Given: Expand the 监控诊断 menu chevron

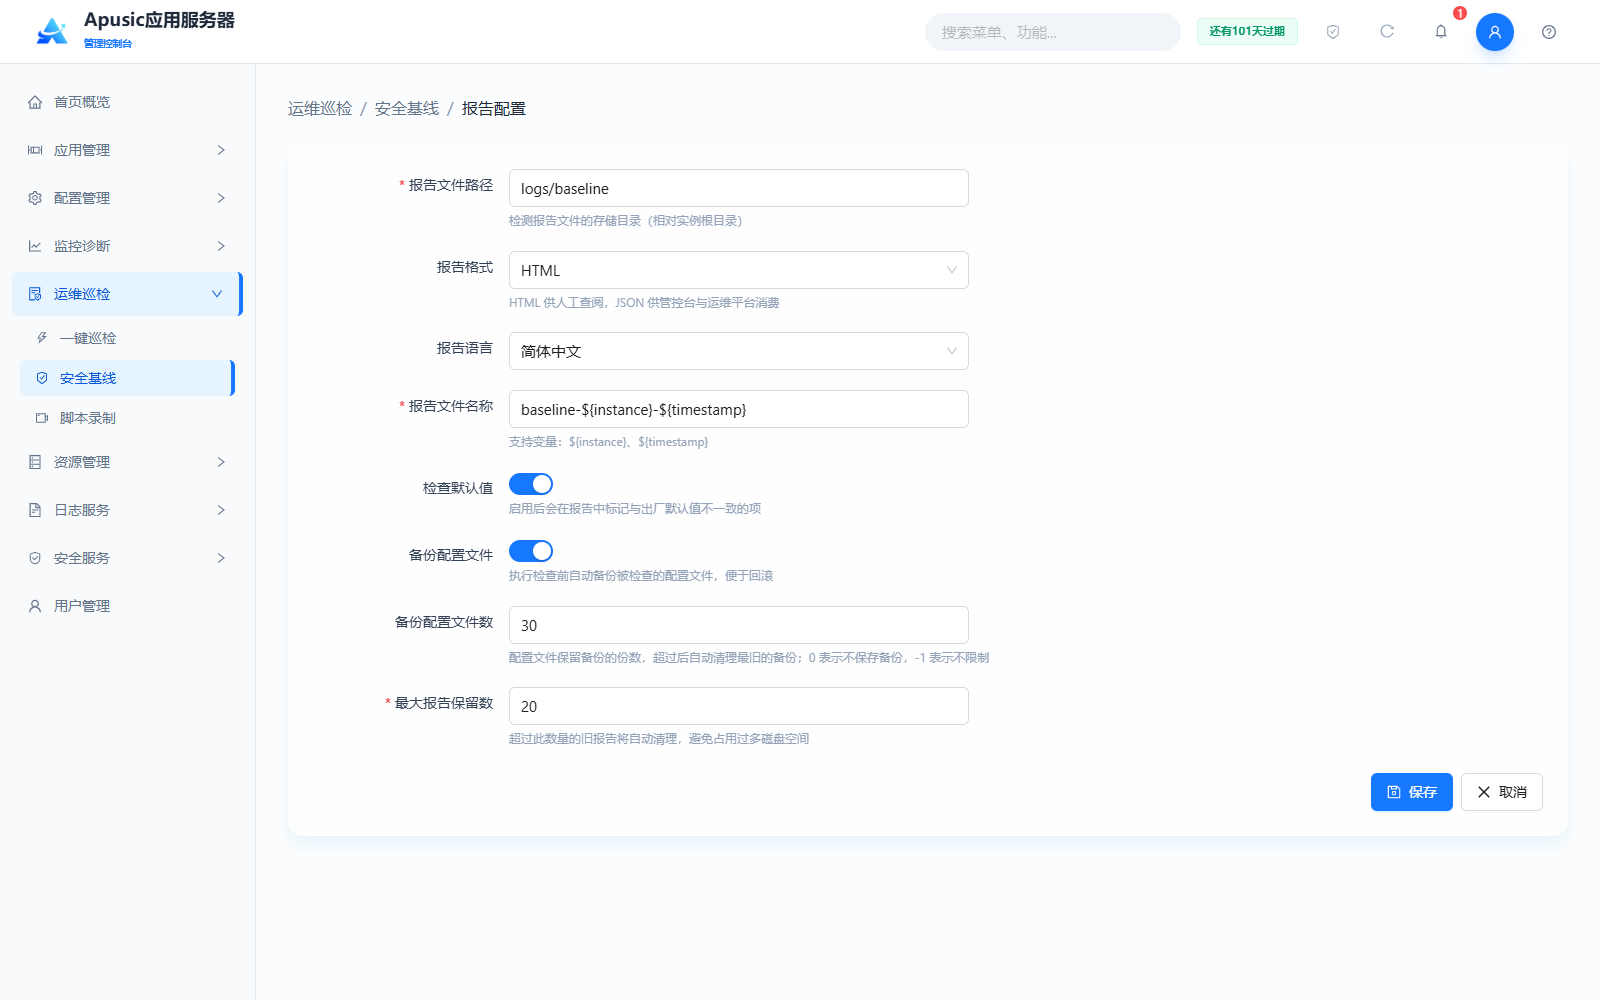Looking at the screenshot, I should coord(221,246).
